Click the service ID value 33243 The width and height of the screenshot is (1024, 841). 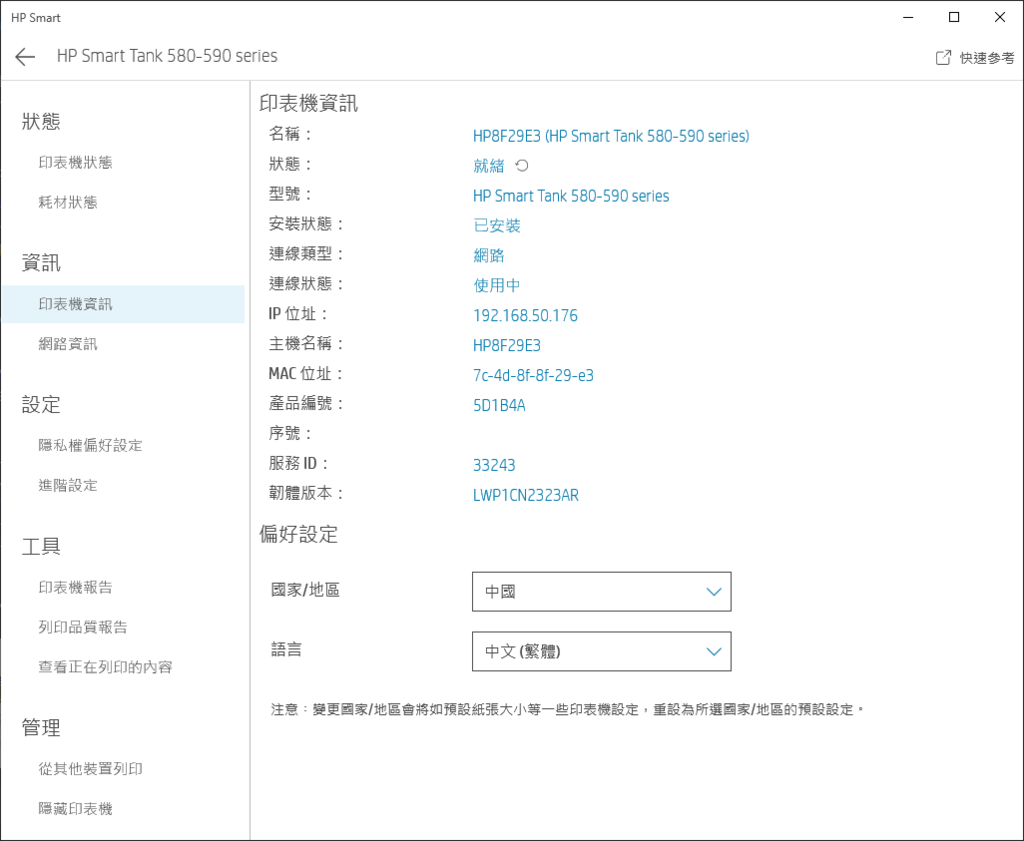tap(494, 465)
